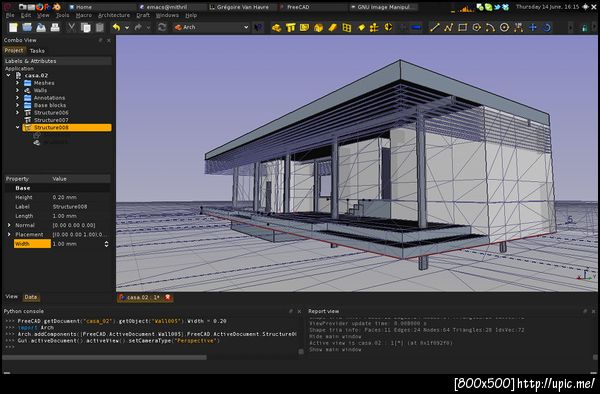Click the Cut scissors icon
The width and height of the screenshot is (600, 394).
71,27
